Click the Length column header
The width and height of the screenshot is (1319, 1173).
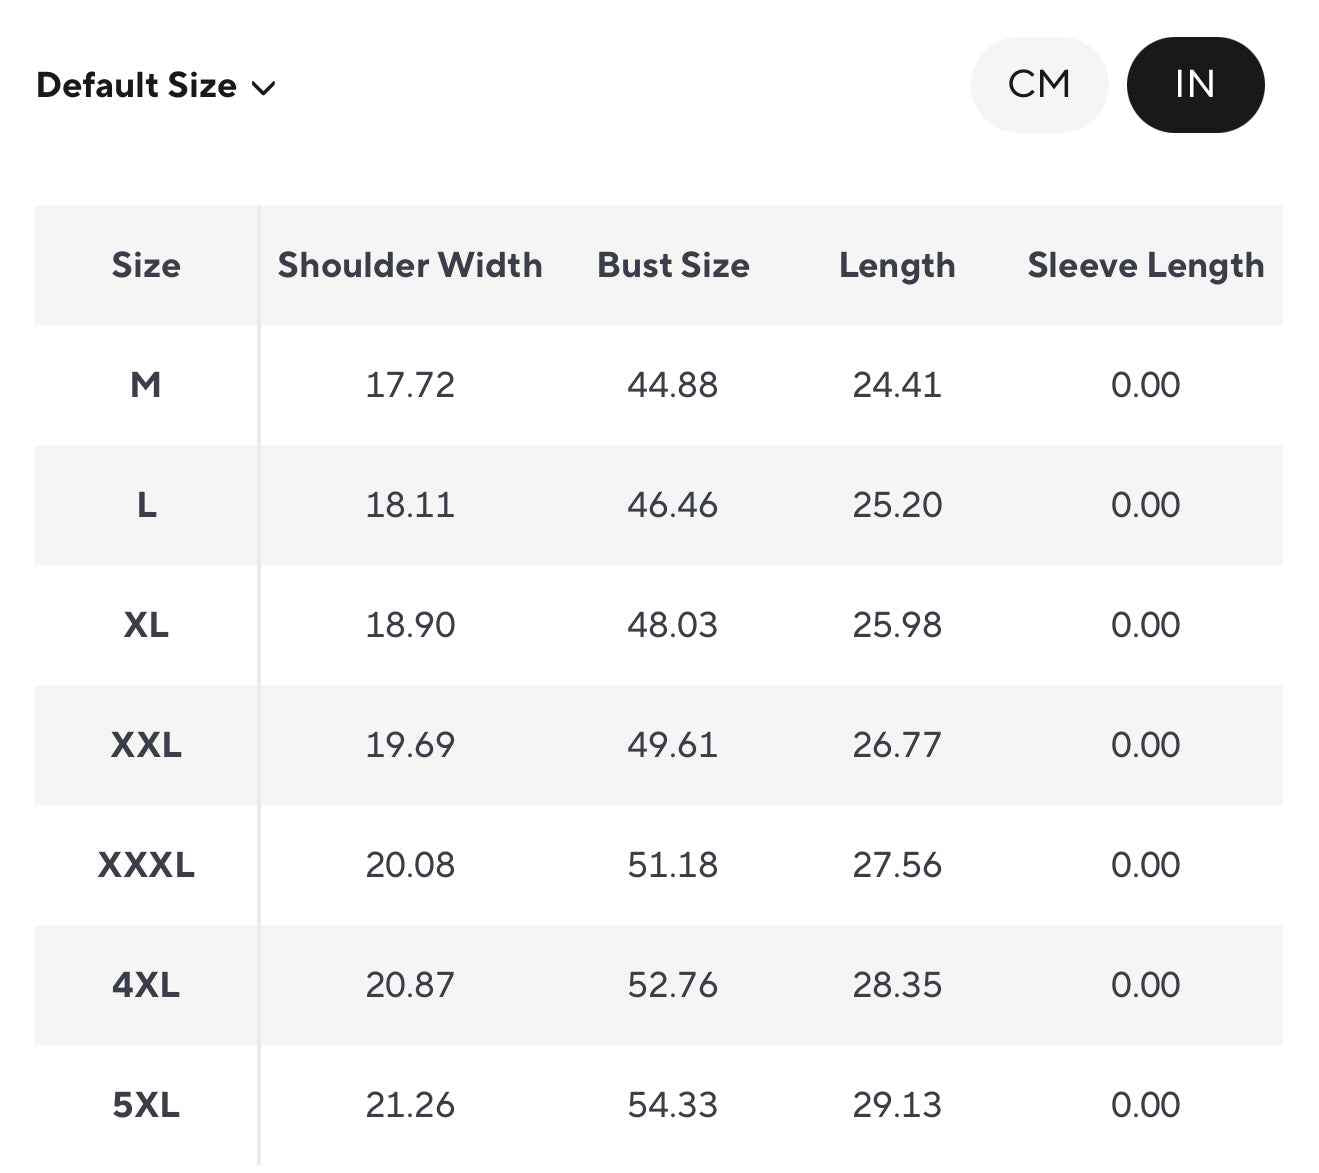click(897, 265)
